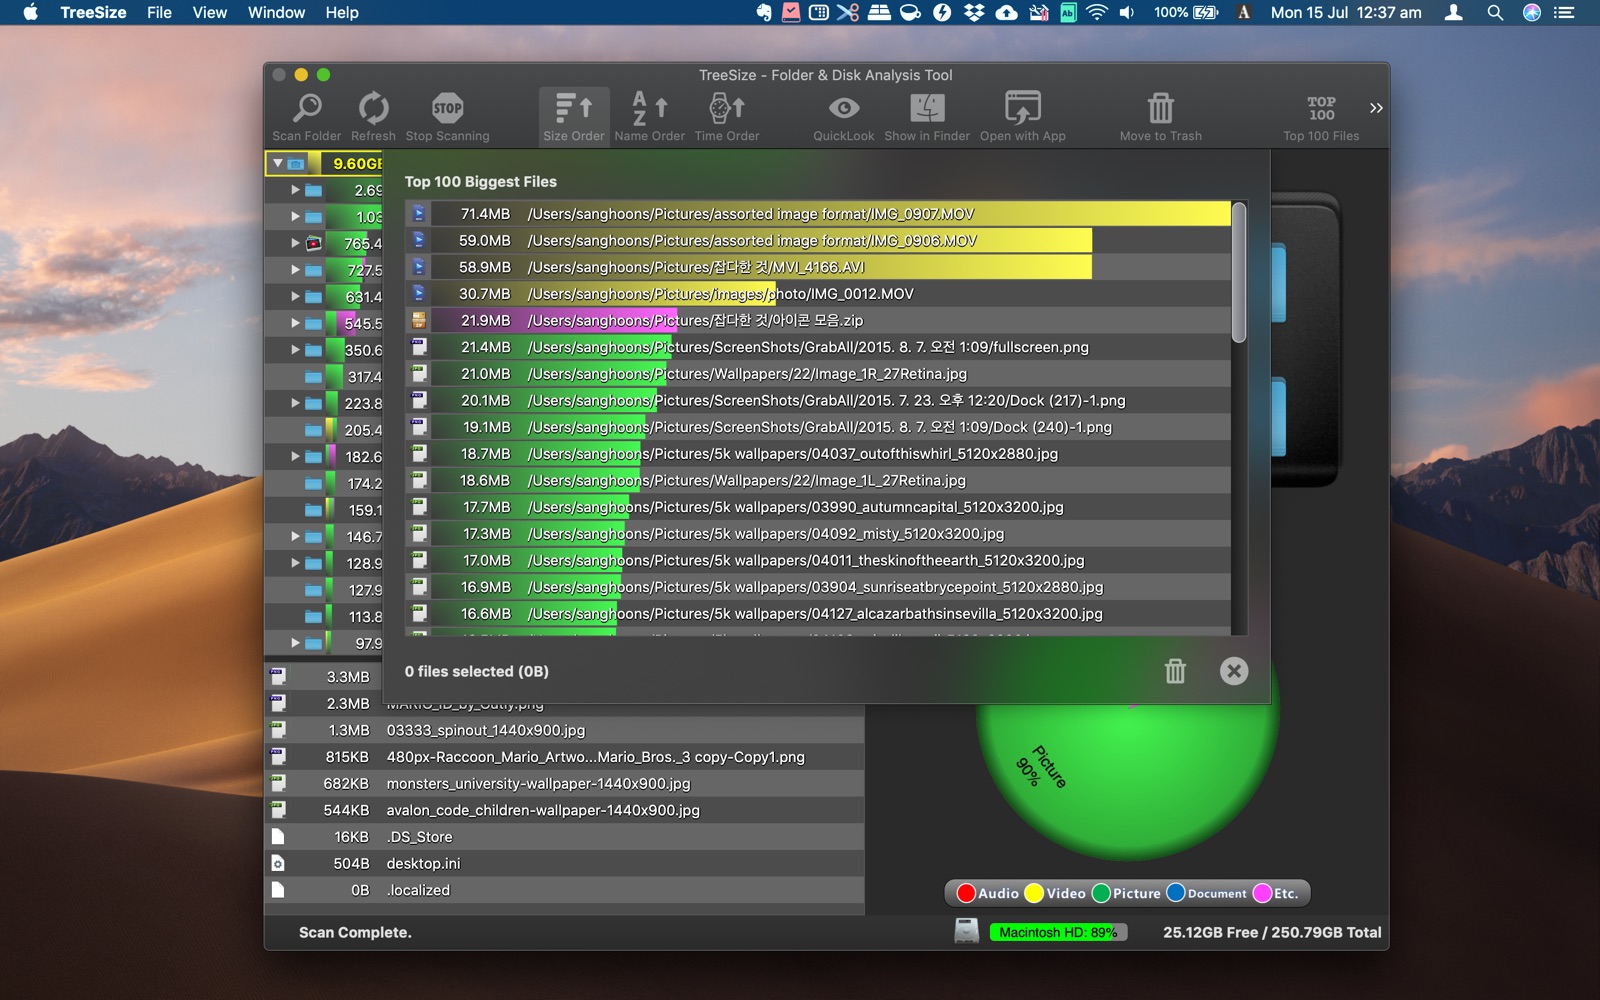Click the Show in Finder icon

[927, 107]
